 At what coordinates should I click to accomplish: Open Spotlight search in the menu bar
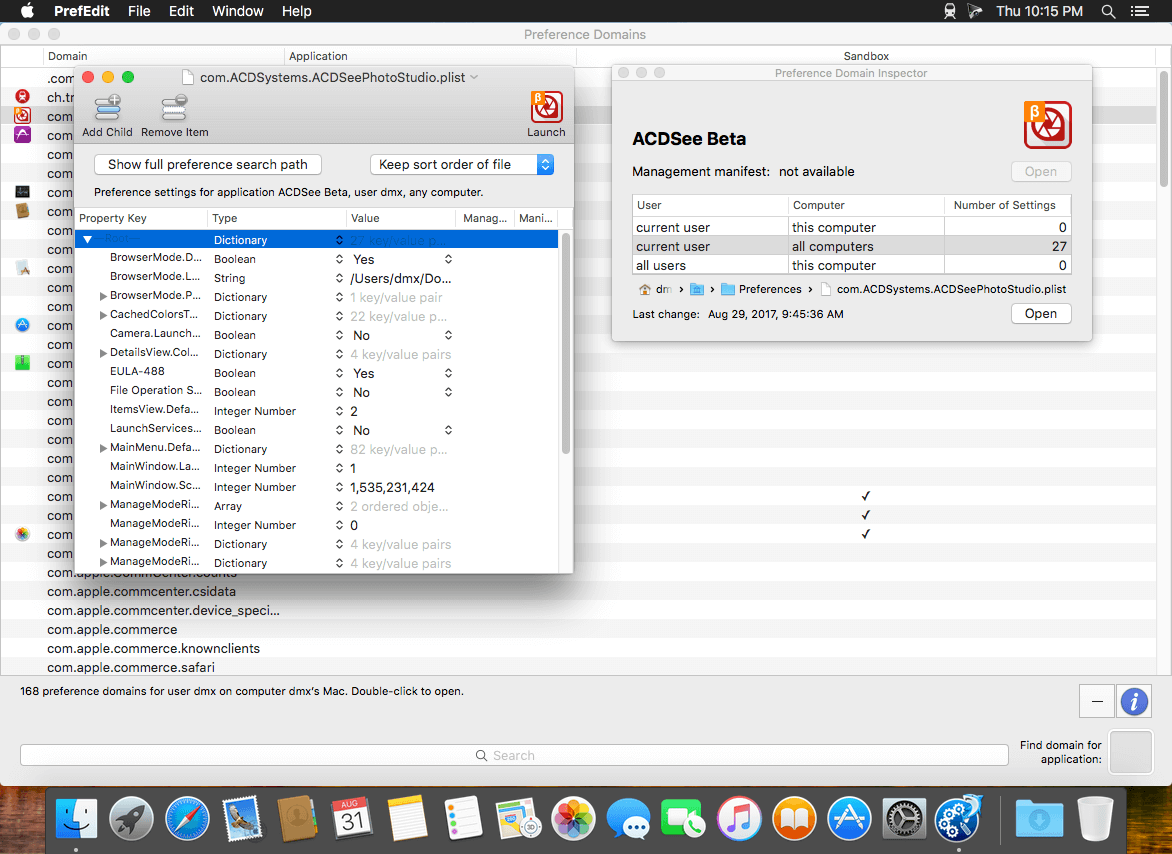coord(1108,11)
